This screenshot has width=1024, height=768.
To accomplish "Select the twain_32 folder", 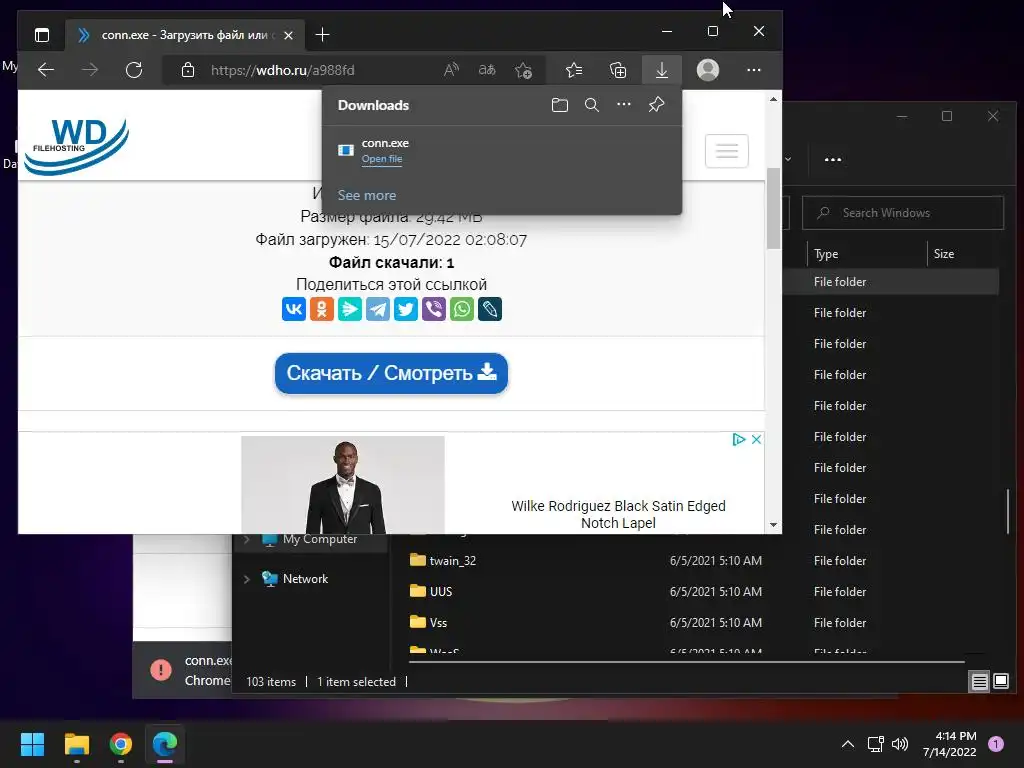I will click(453, 561).
